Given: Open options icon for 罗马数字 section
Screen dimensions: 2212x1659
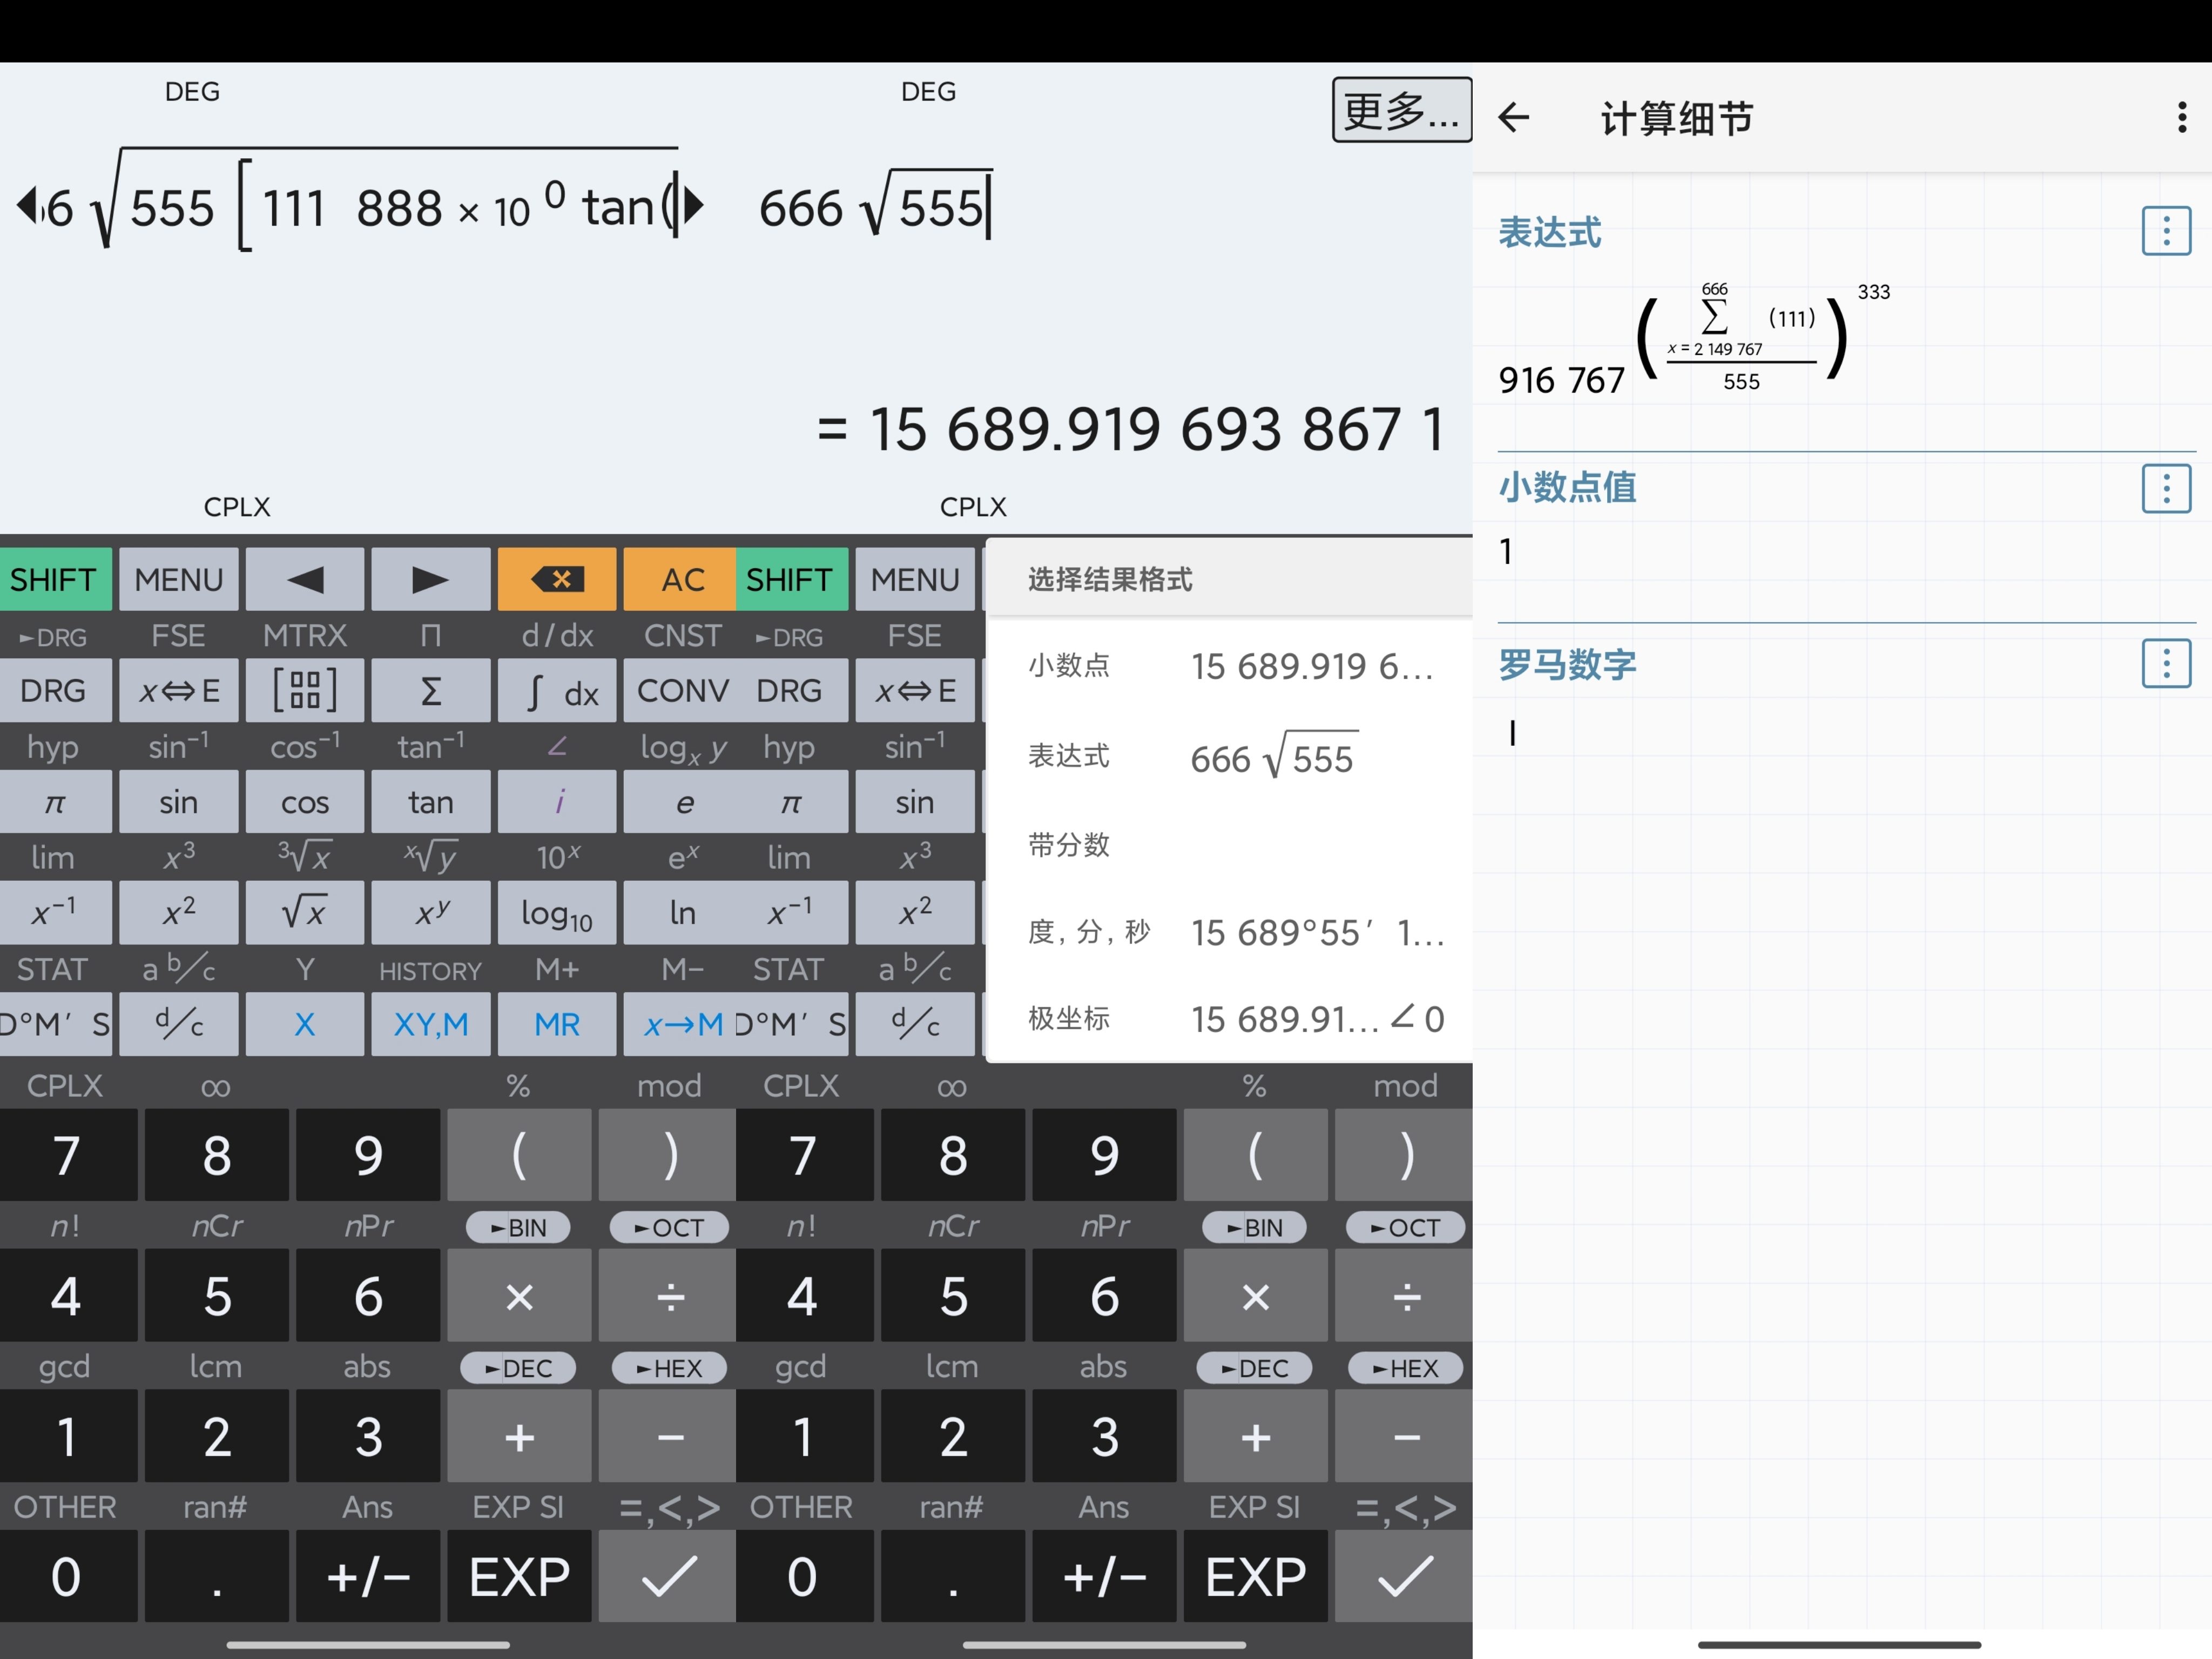Looking at the screenshot, I should click(x=2166, y=664).
